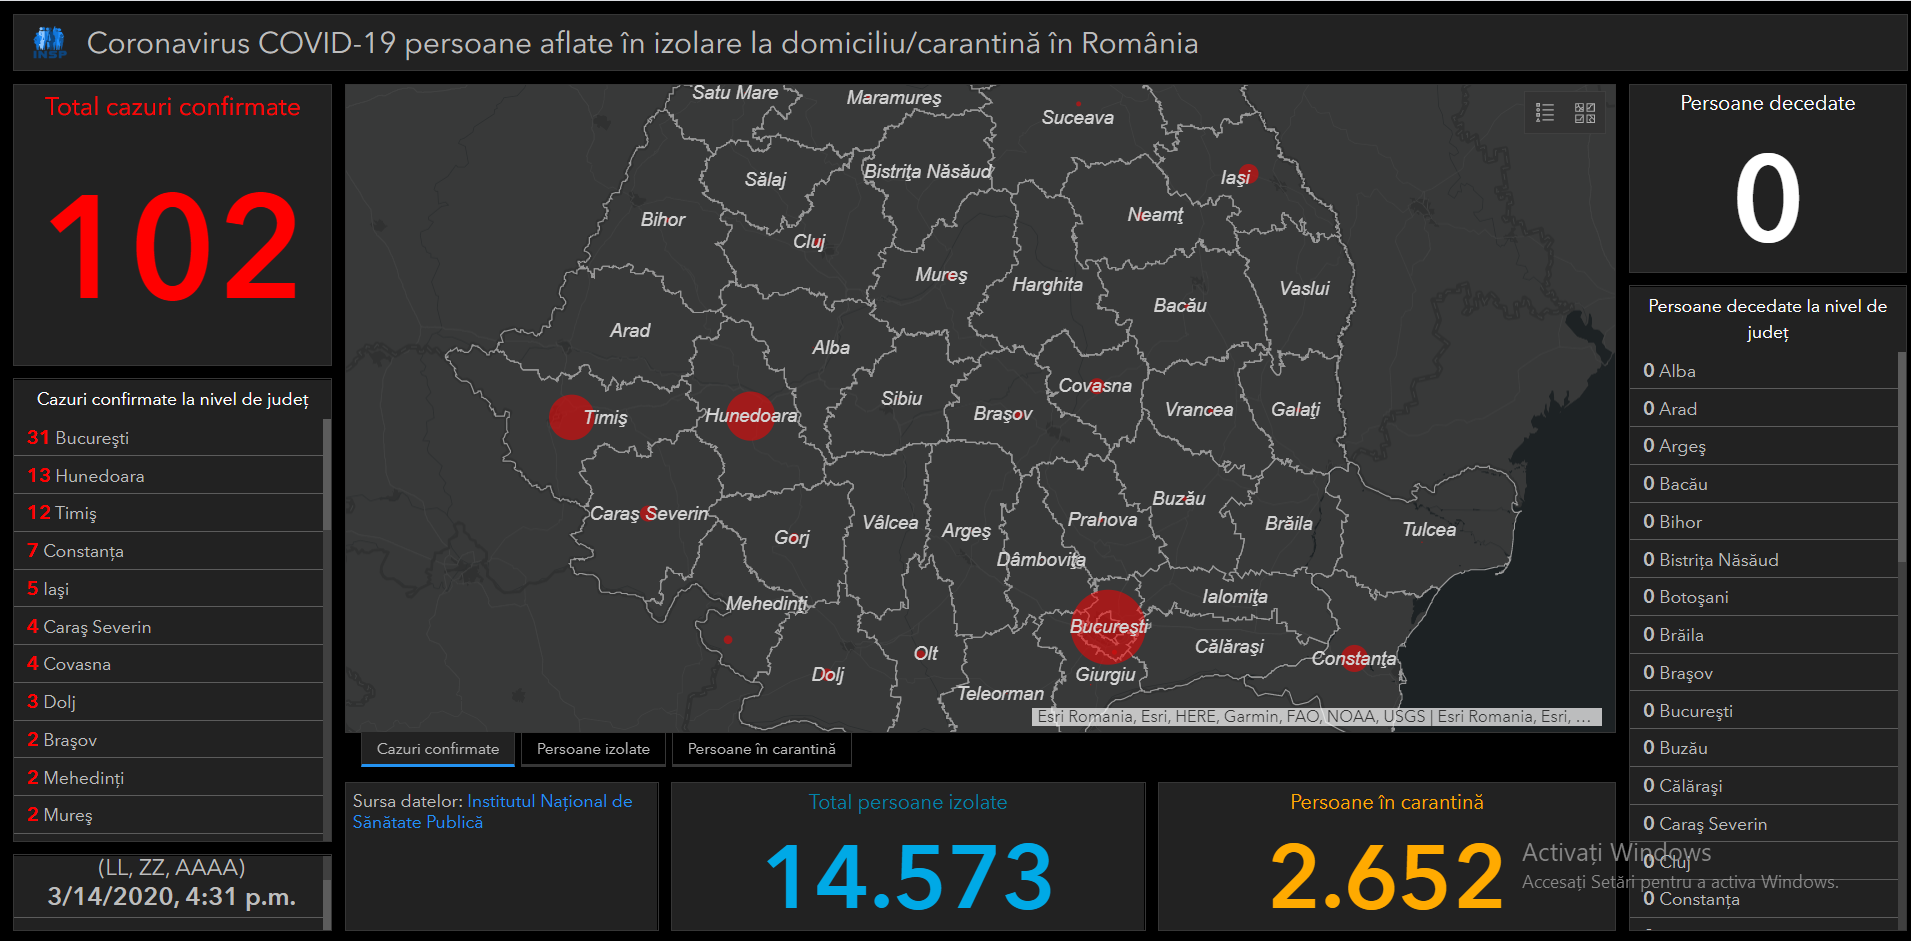The width and height of the screenshot is (1911, 941).
Task: Switch to the Cazuri confirmate tab
Action: pos(438,749)
